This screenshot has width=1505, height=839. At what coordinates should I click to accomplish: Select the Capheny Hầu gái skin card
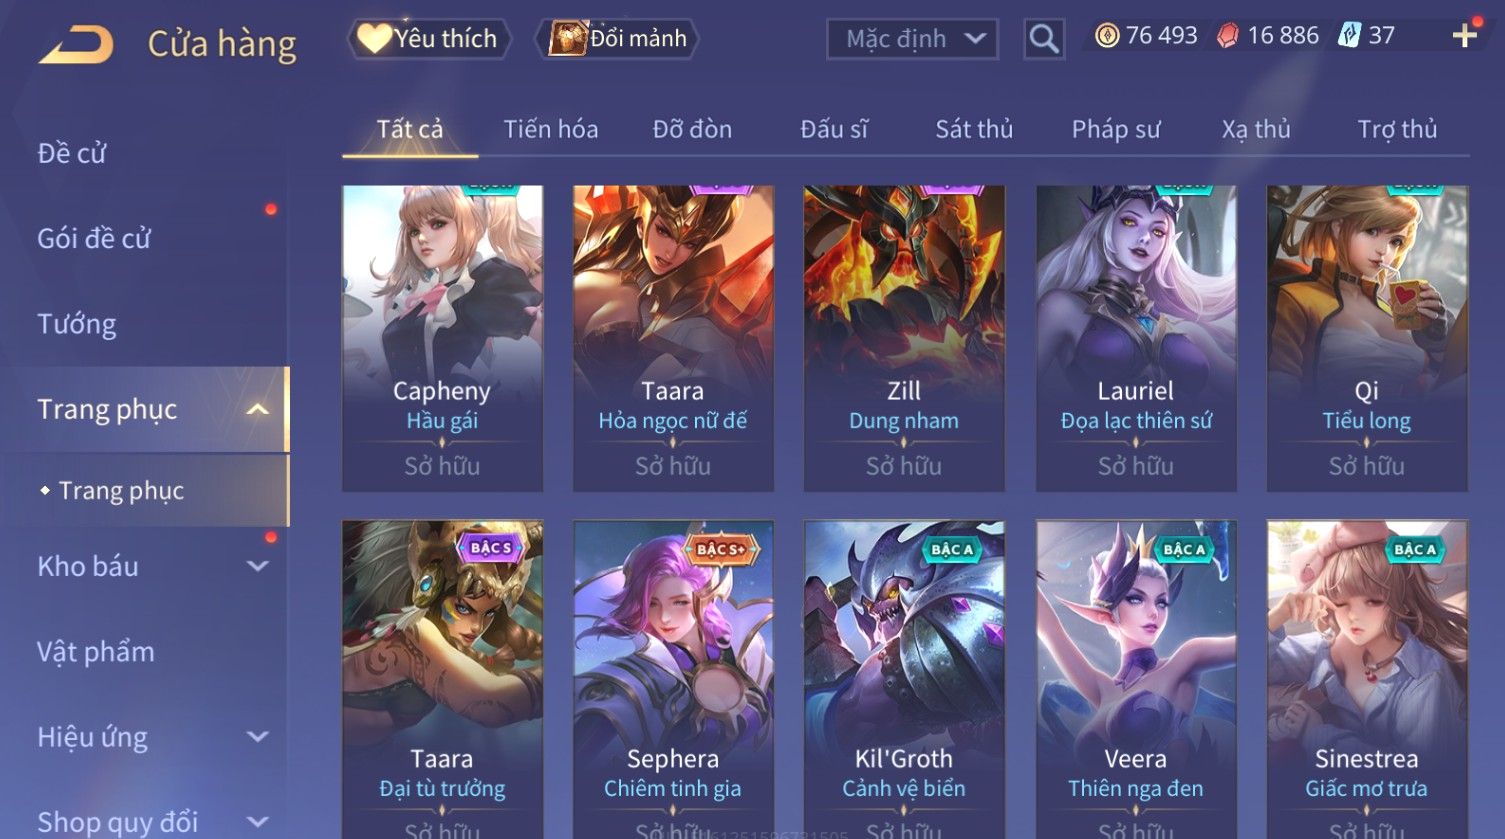[442, 338]
